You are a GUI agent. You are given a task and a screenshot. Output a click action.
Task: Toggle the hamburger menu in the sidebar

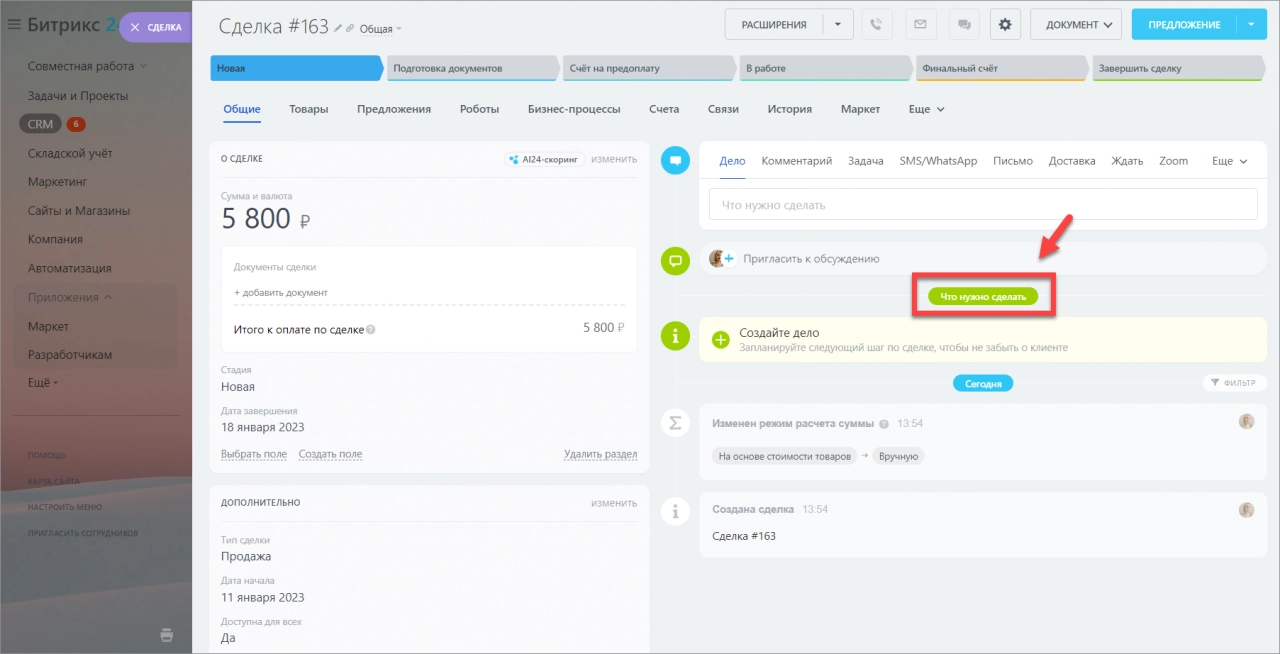click(x=14, y=25)
